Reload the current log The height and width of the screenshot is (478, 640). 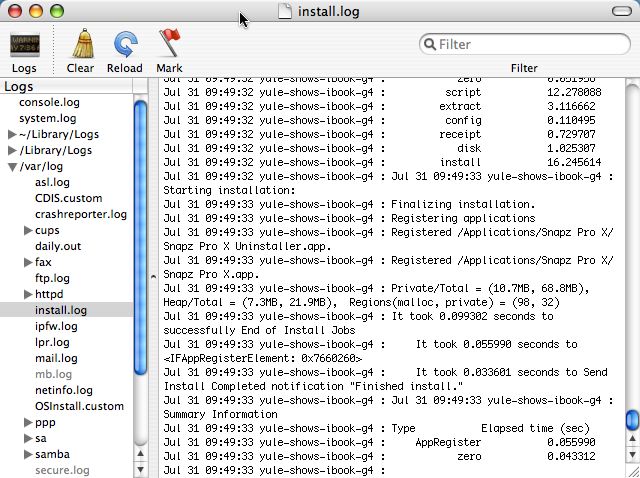(125, 44)
